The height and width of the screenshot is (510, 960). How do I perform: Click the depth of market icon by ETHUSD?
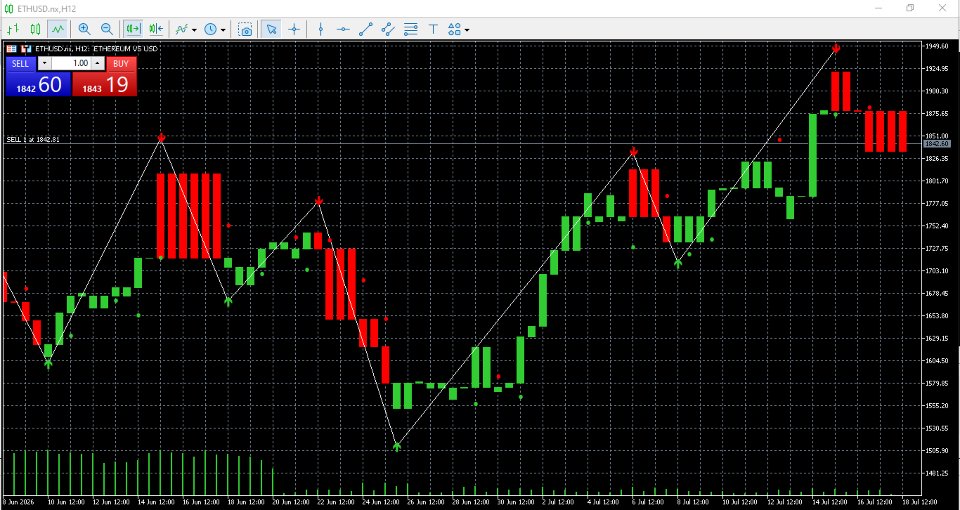26,48
